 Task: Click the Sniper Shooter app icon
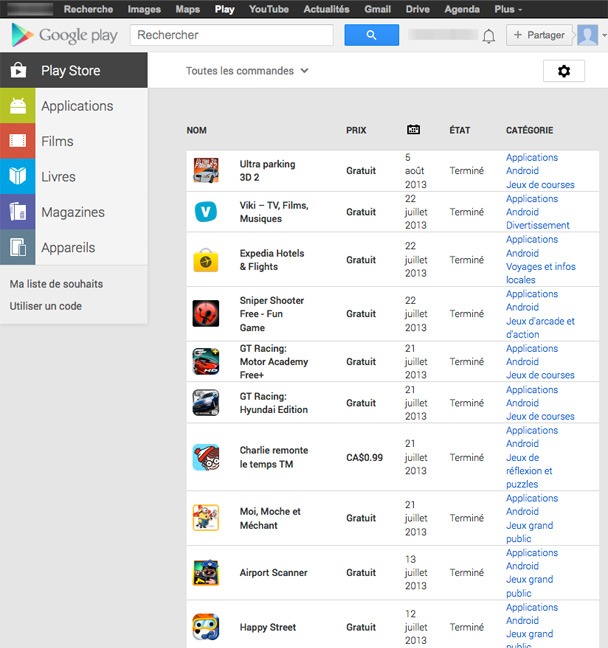[x=206, y=313]
